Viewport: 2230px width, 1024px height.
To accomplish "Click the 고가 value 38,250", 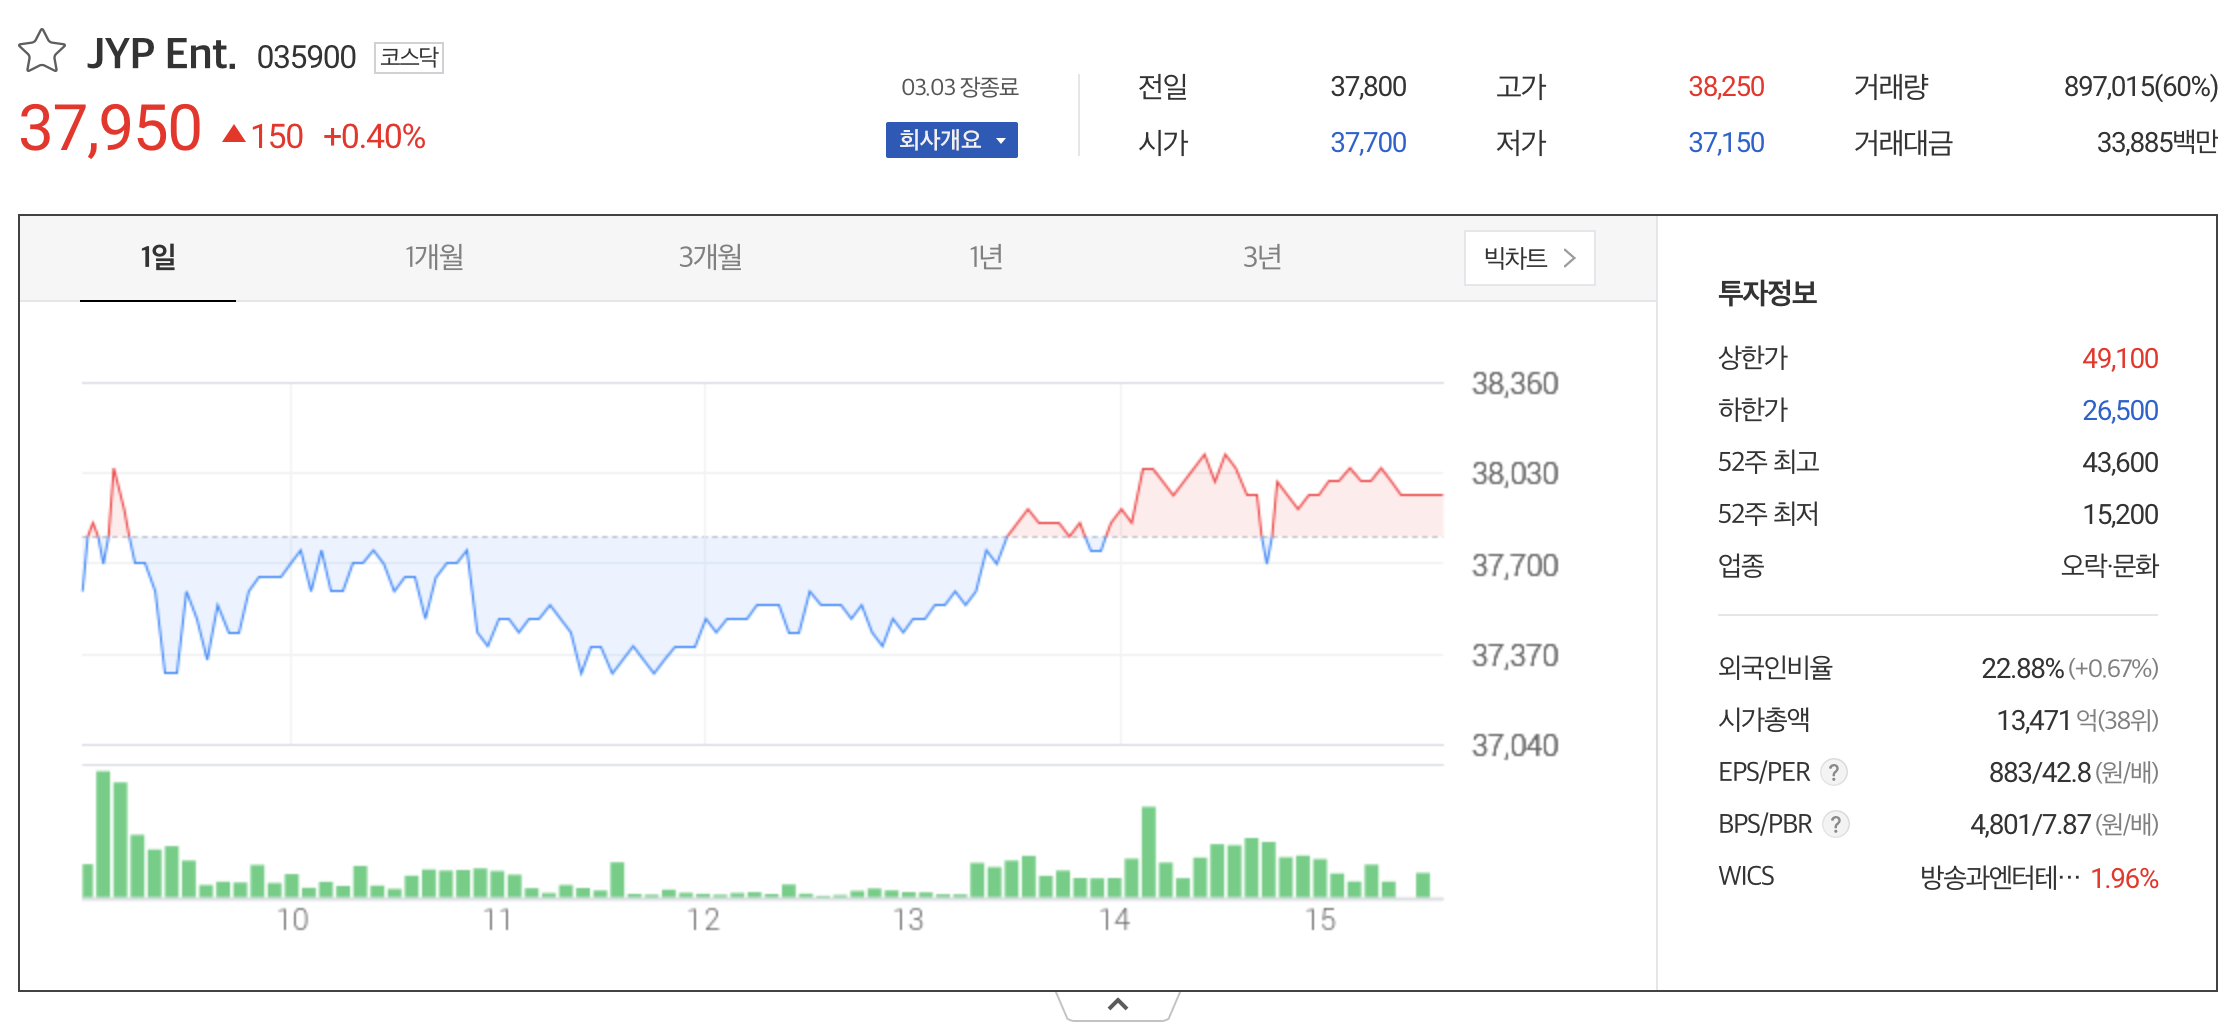I will point(1726,87).
